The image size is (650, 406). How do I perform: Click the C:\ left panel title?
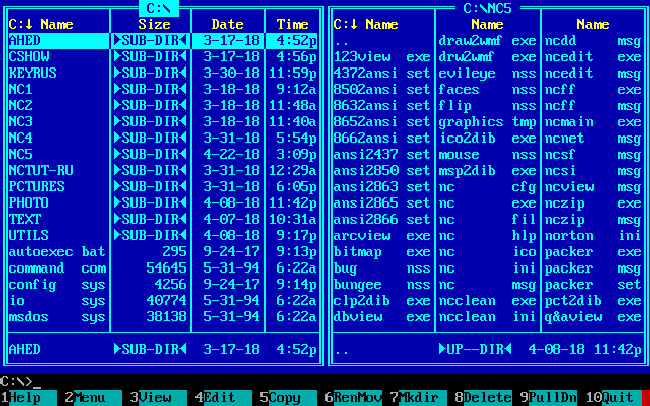tap(158, 8)
